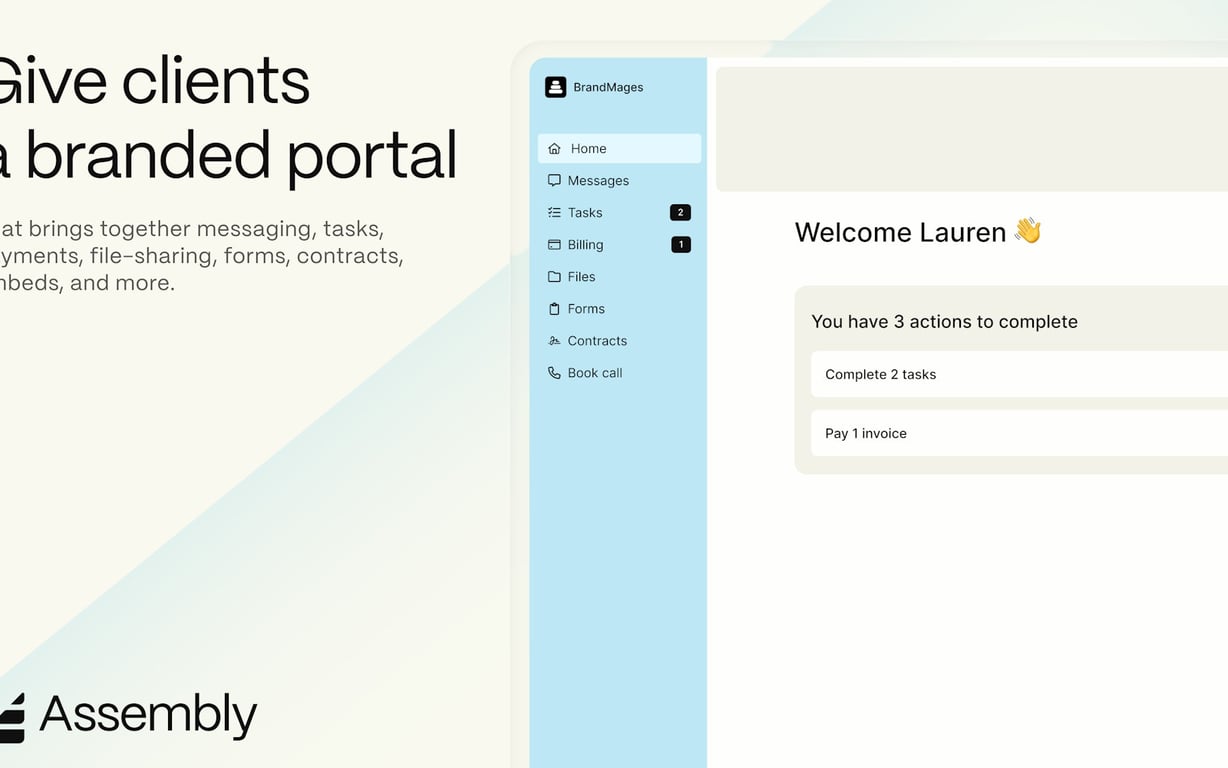
Task: Click the Contracts signature icon
Action: (x=554, y=340)
